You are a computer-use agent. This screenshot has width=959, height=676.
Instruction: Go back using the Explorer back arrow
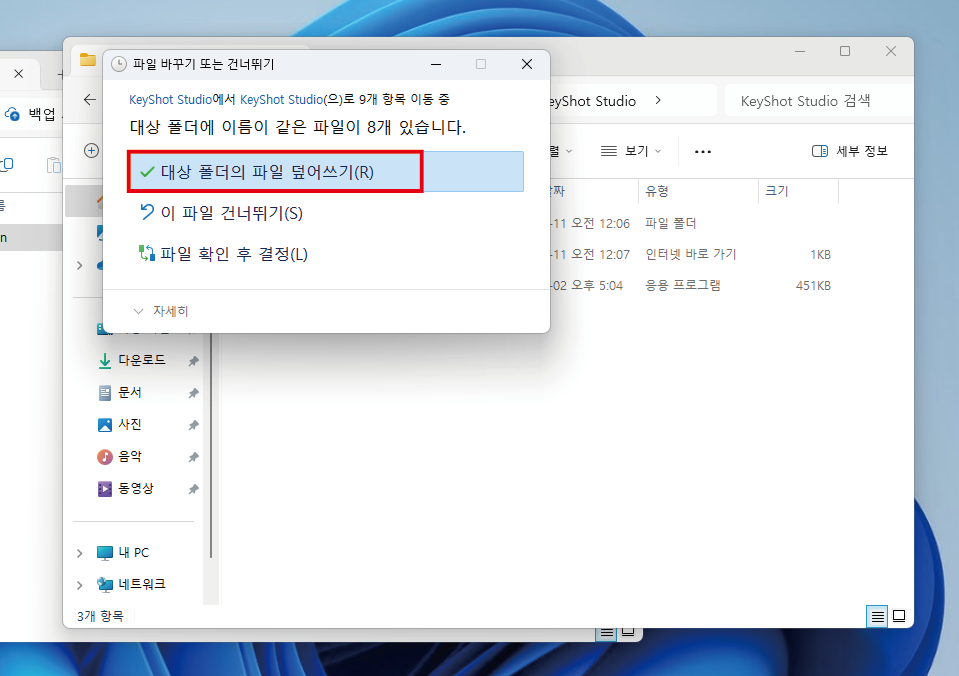pyautogui.click(x=90, y=100)
